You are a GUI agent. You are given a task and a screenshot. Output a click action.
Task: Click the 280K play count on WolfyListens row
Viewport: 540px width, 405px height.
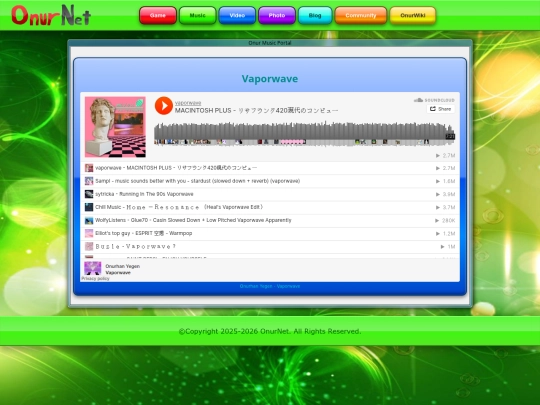445,220
